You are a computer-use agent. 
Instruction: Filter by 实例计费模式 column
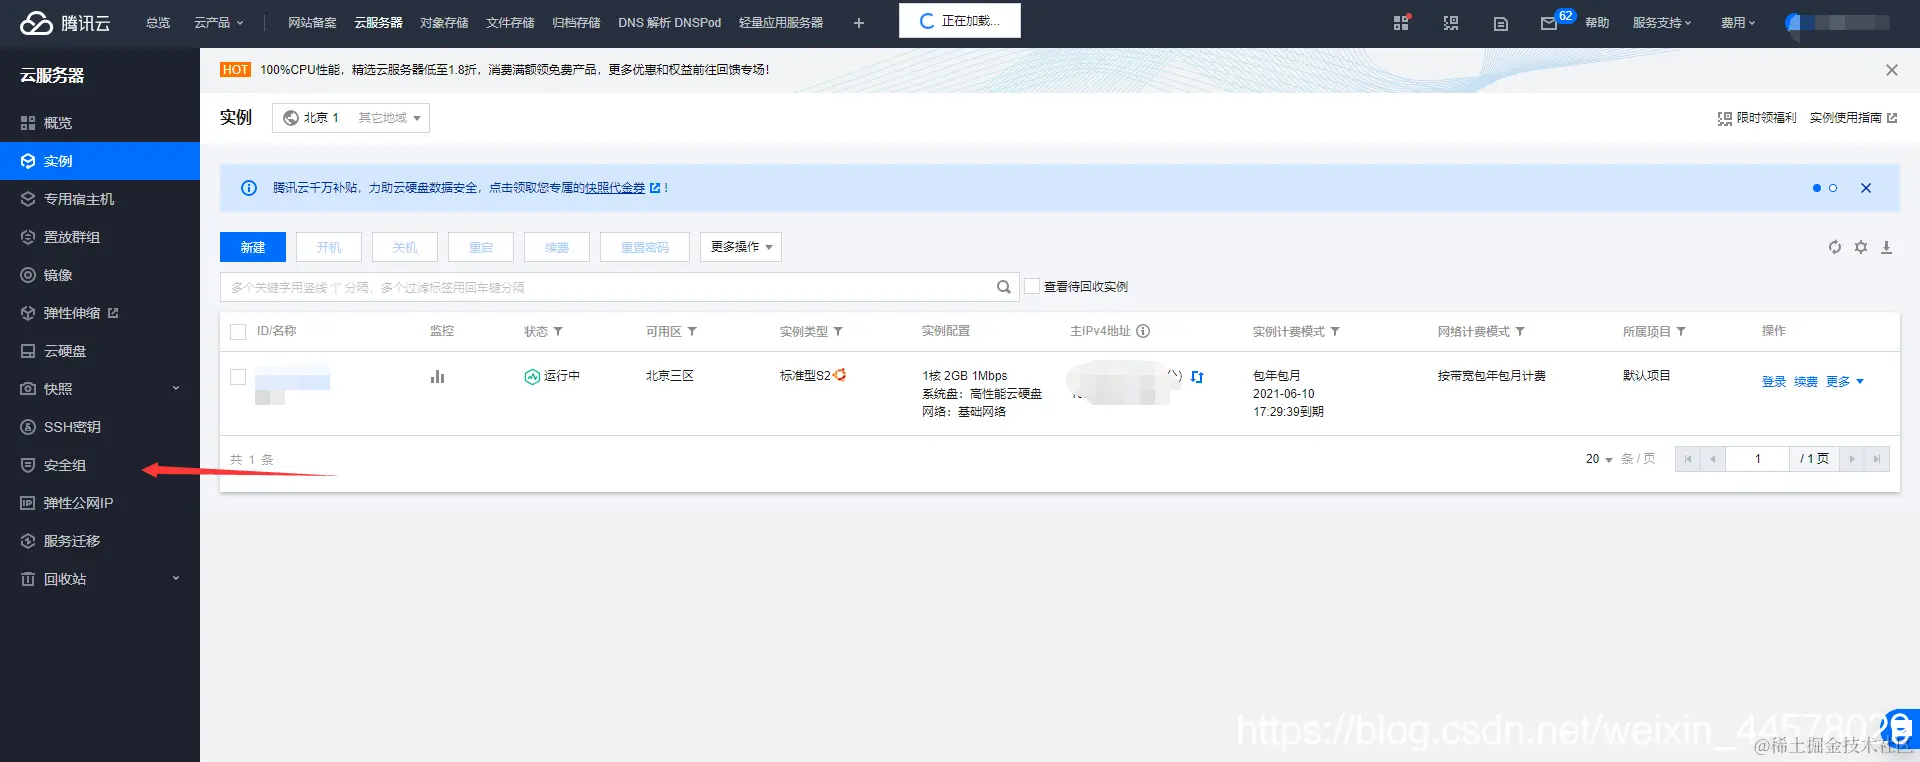point(1335,332)
